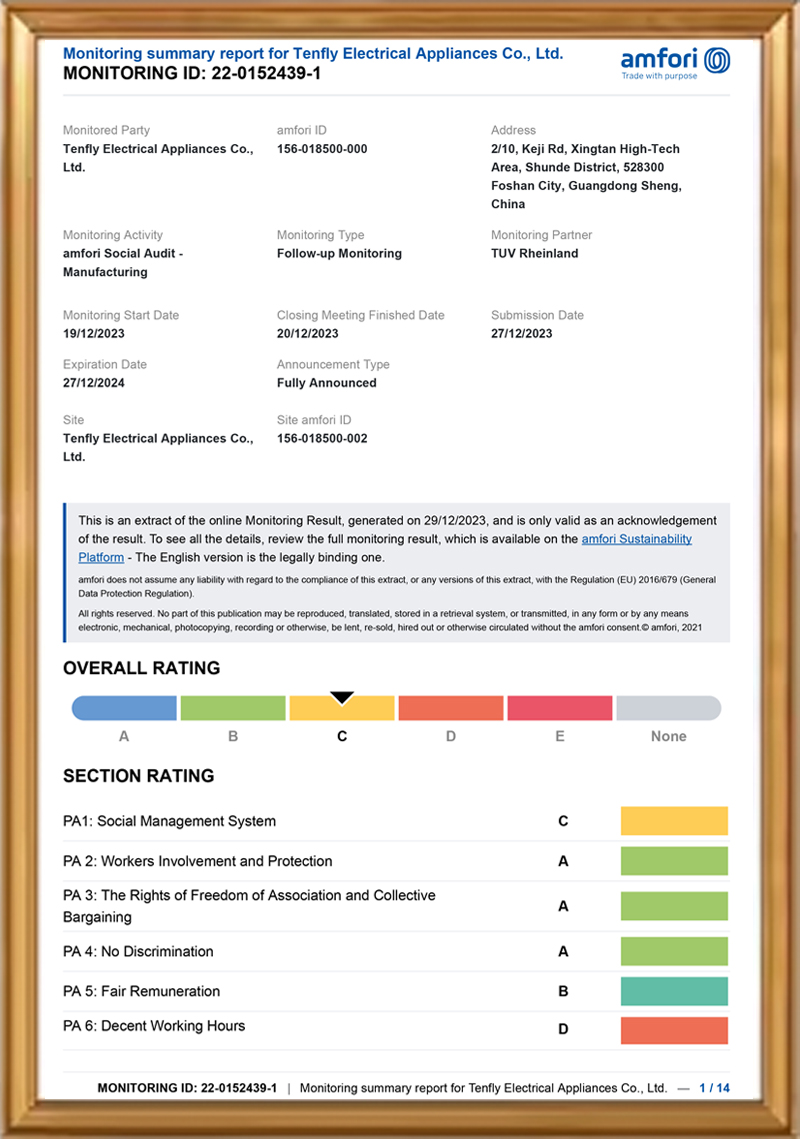Click the TUV Rheinland monitoring partner text
The height and width of the screenshot is (1139, 800).
click(x=534, y=253)
